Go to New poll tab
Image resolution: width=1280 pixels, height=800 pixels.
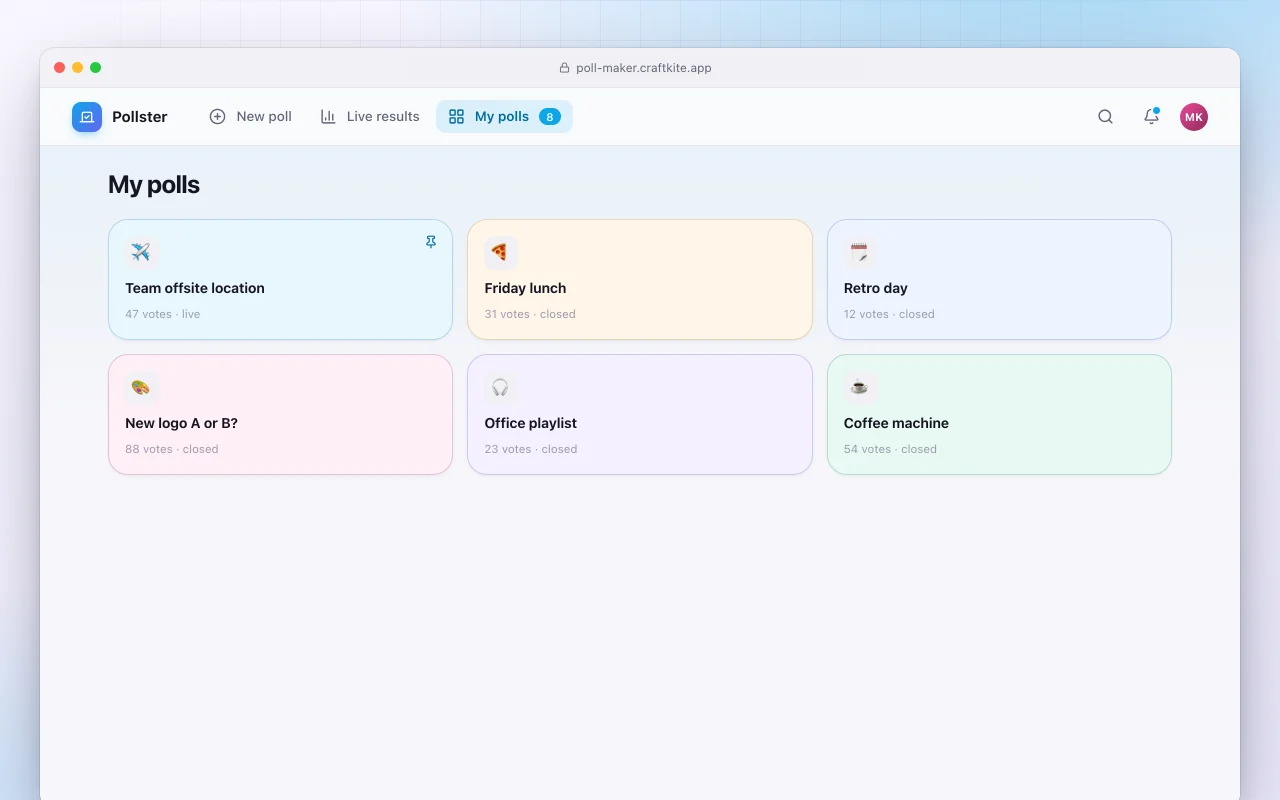[250, 117]
